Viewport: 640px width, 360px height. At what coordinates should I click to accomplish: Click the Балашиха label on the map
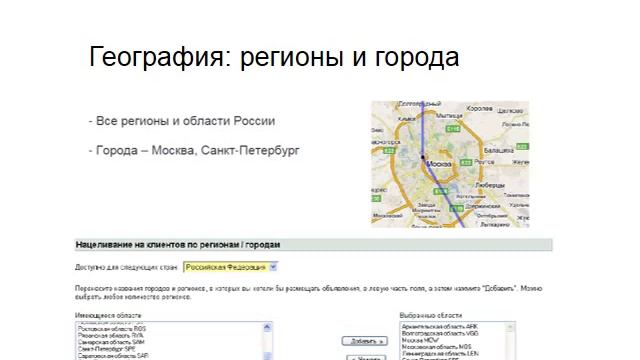pyautogui.click(x=499, y=150)
